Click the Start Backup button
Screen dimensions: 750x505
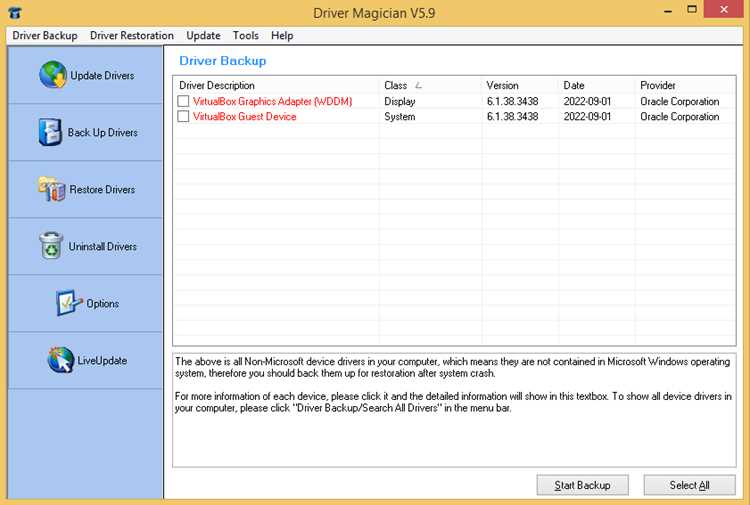[x=583, y=485]
